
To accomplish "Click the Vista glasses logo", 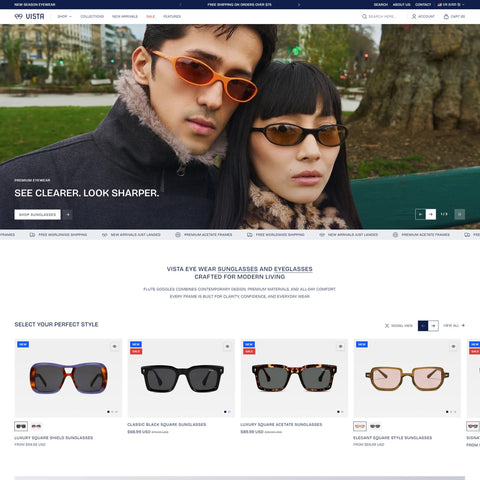I will [29, 16].
